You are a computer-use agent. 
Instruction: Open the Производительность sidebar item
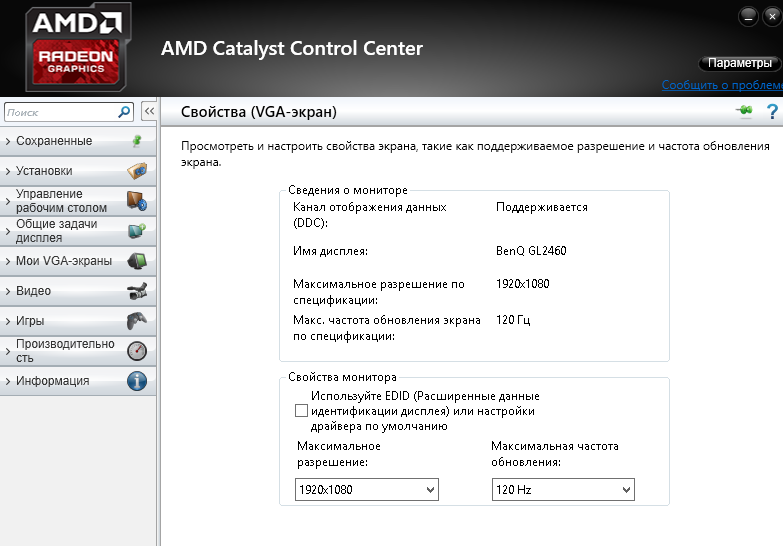coord(78,351)
